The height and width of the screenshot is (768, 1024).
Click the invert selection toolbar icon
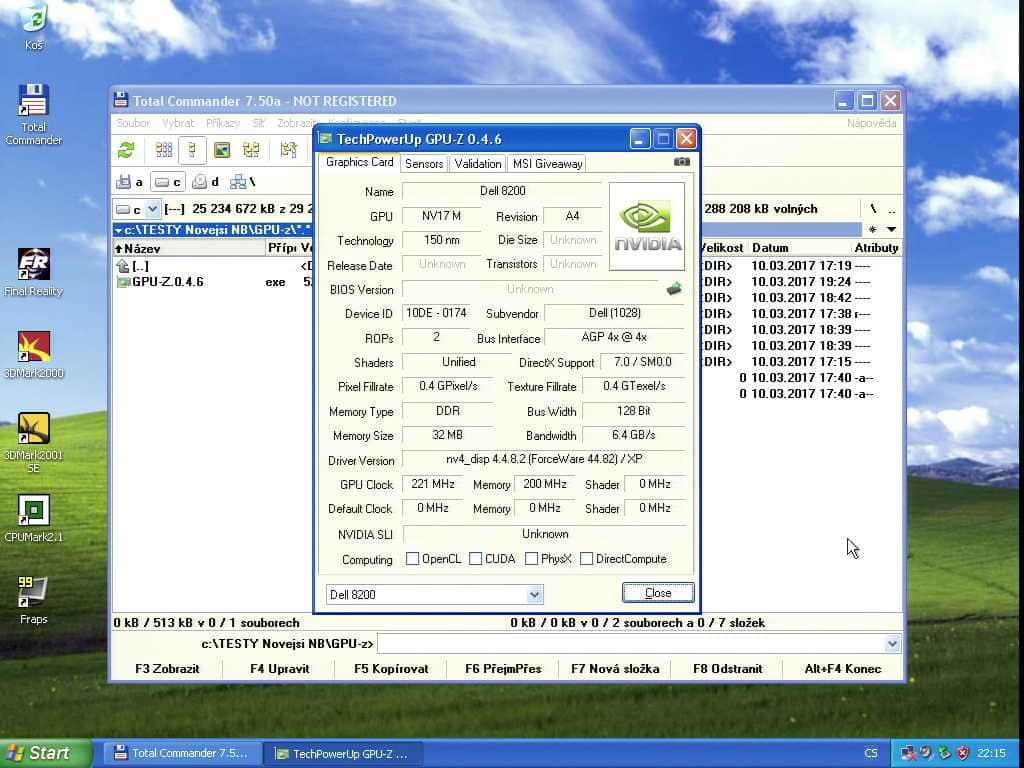[289, 150]
